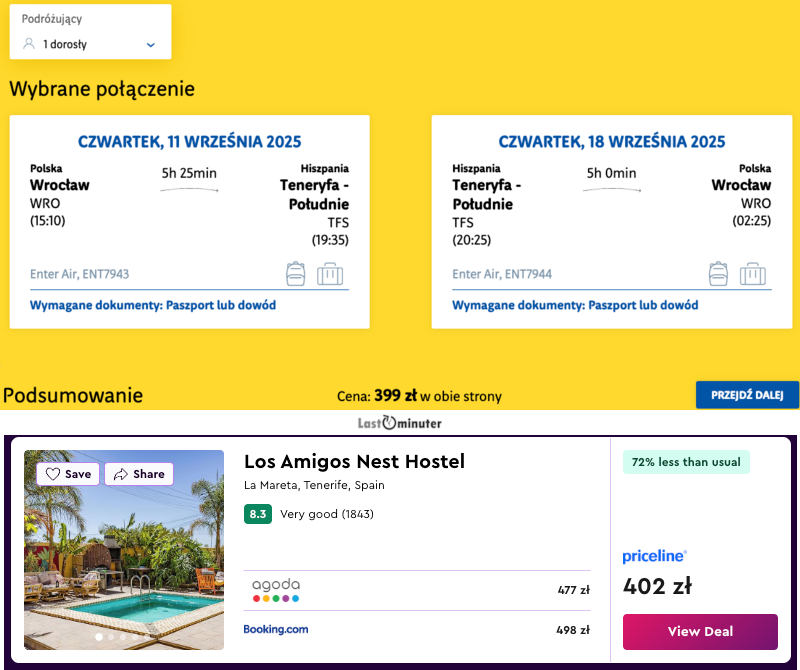
Task: Select the Agoda 477 zł offer
Action: (417, 590)
